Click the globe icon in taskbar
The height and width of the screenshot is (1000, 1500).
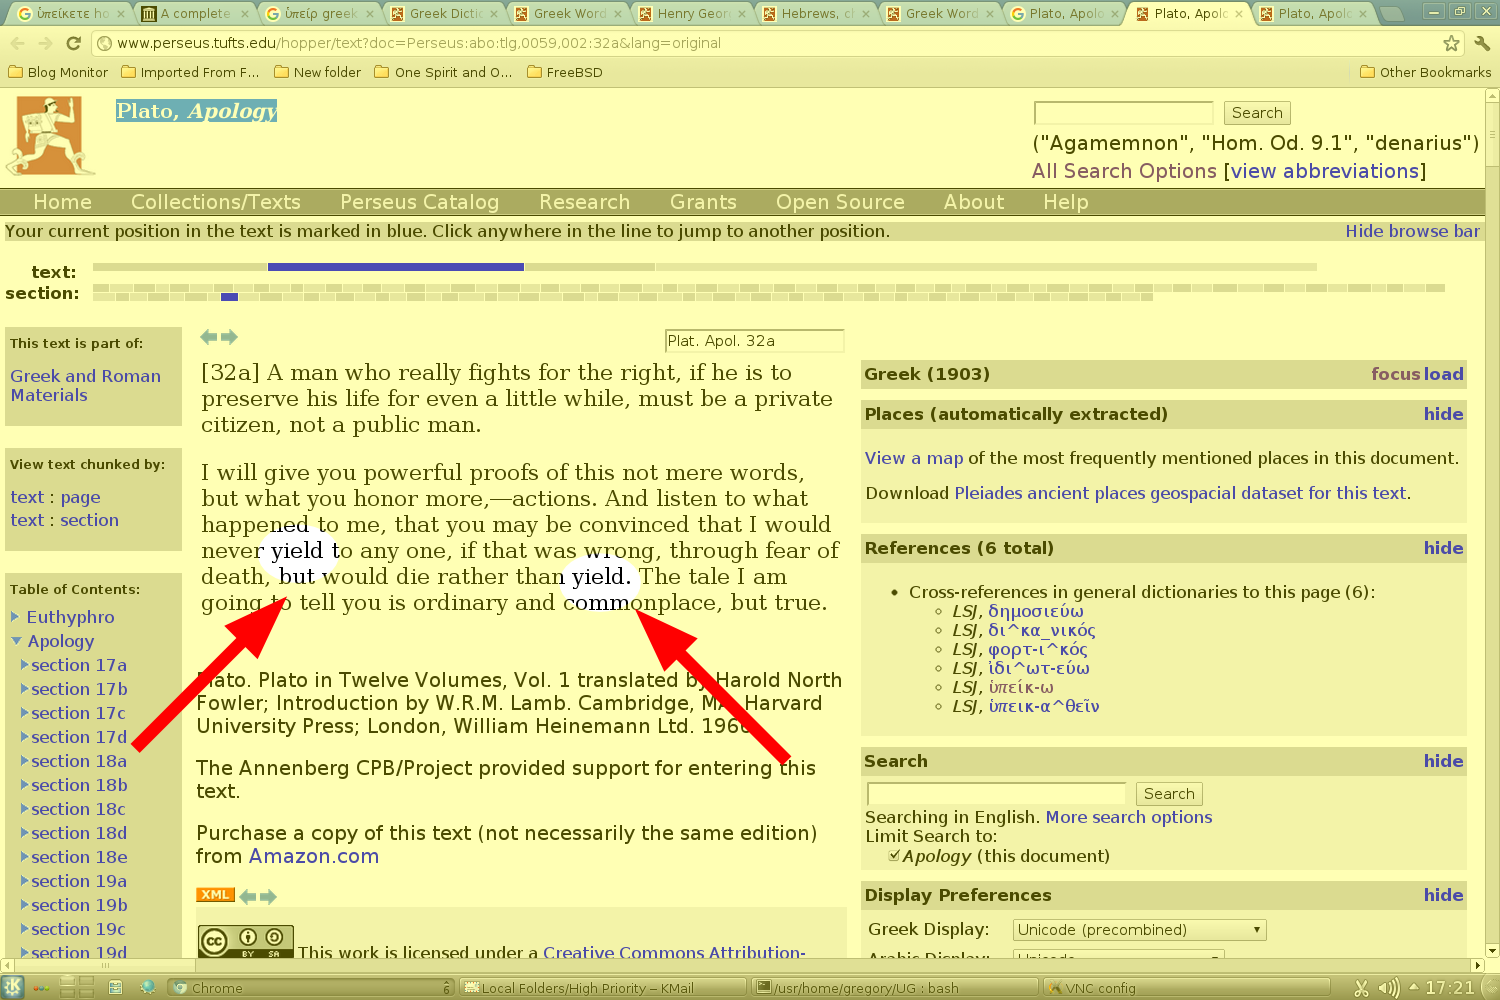click(148, 988)
